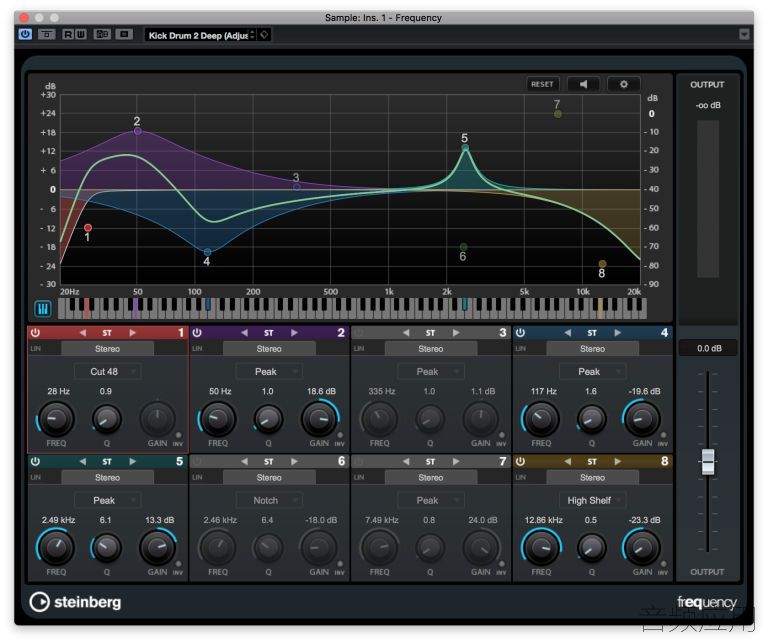Click band 3 previous processing mode arrow
The width and height of the screenshot is (768, 643).
tap(406, 333)
